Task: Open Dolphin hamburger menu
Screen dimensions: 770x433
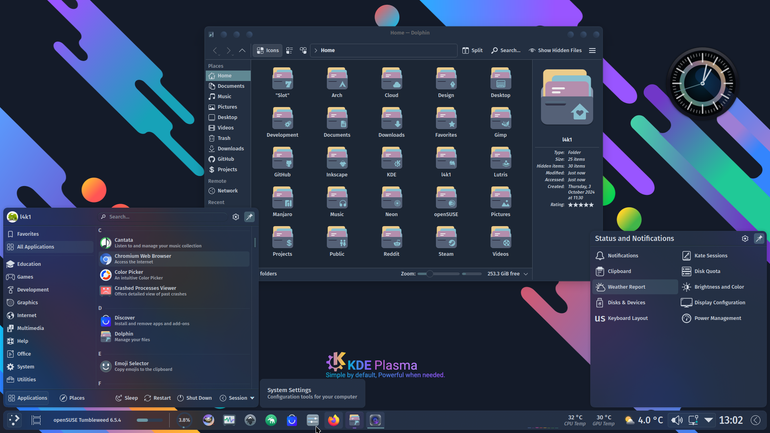Action: pos(592,50)
